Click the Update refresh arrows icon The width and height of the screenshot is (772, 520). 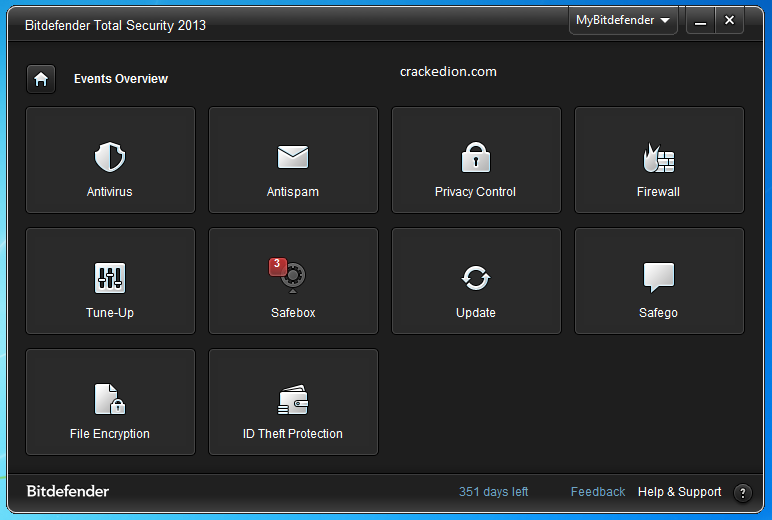476,278
